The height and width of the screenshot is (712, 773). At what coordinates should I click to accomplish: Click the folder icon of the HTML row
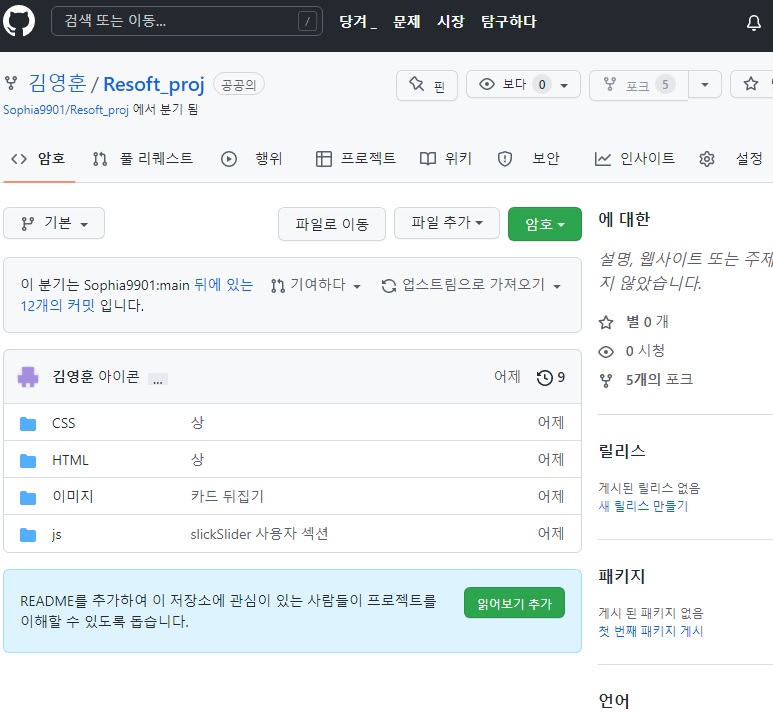point(28,461)
